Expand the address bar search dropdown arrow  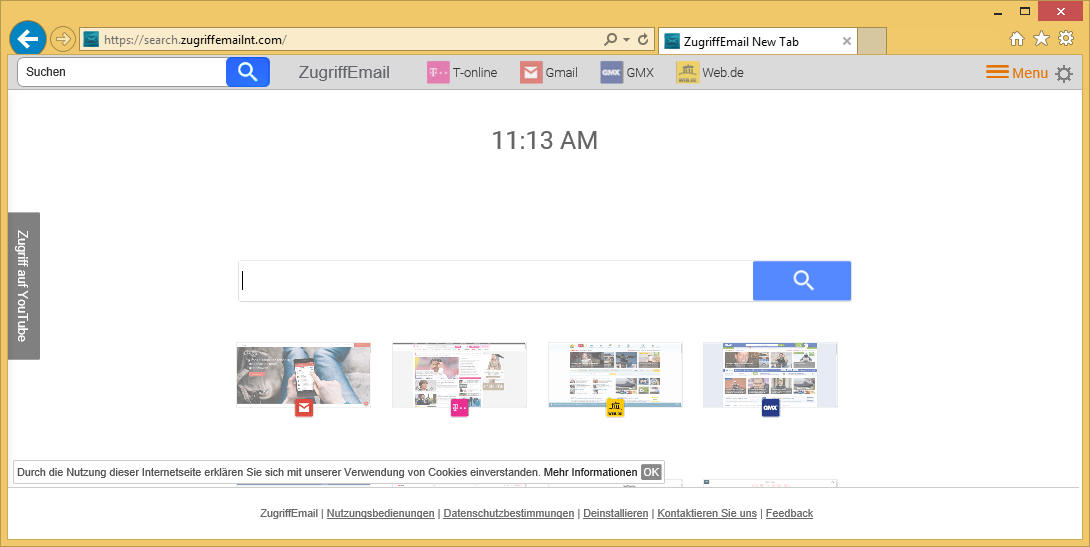pos(626,40)
